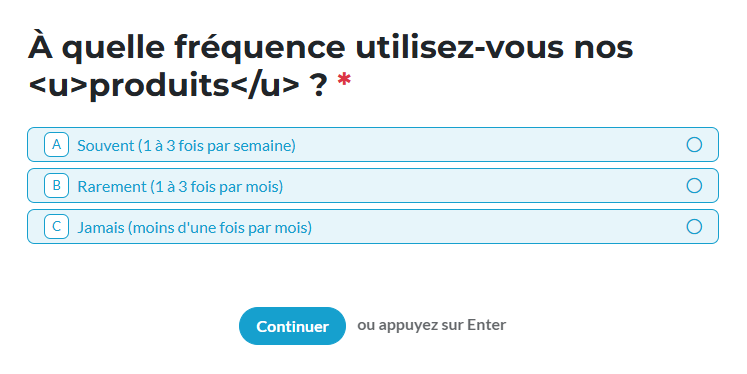The width and height of the screenshot is (747, 374).
Task: Choose 'Jamais (moins d'une fois par mois)' label
Action: click(x=194, y=227)
